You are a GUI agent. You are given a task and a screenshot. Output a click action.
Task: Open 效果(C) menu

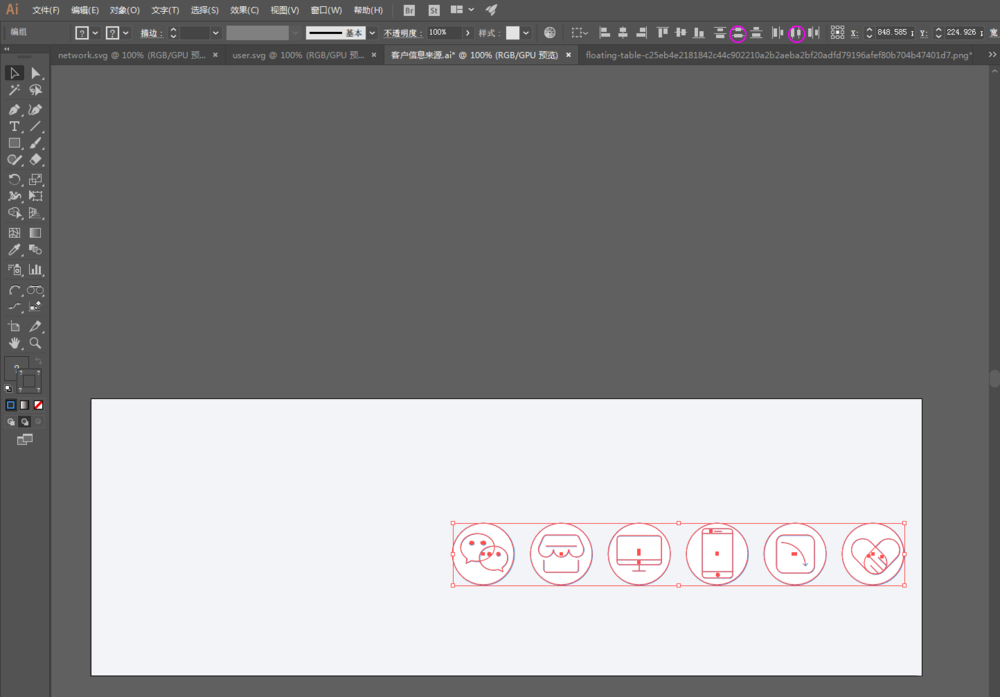[x=244, y=10]
